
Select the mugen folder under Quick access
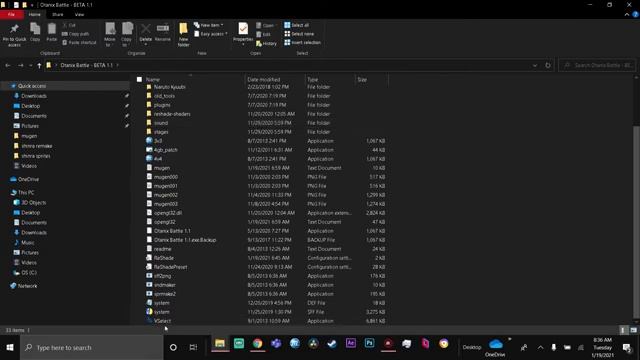[29, 136]
